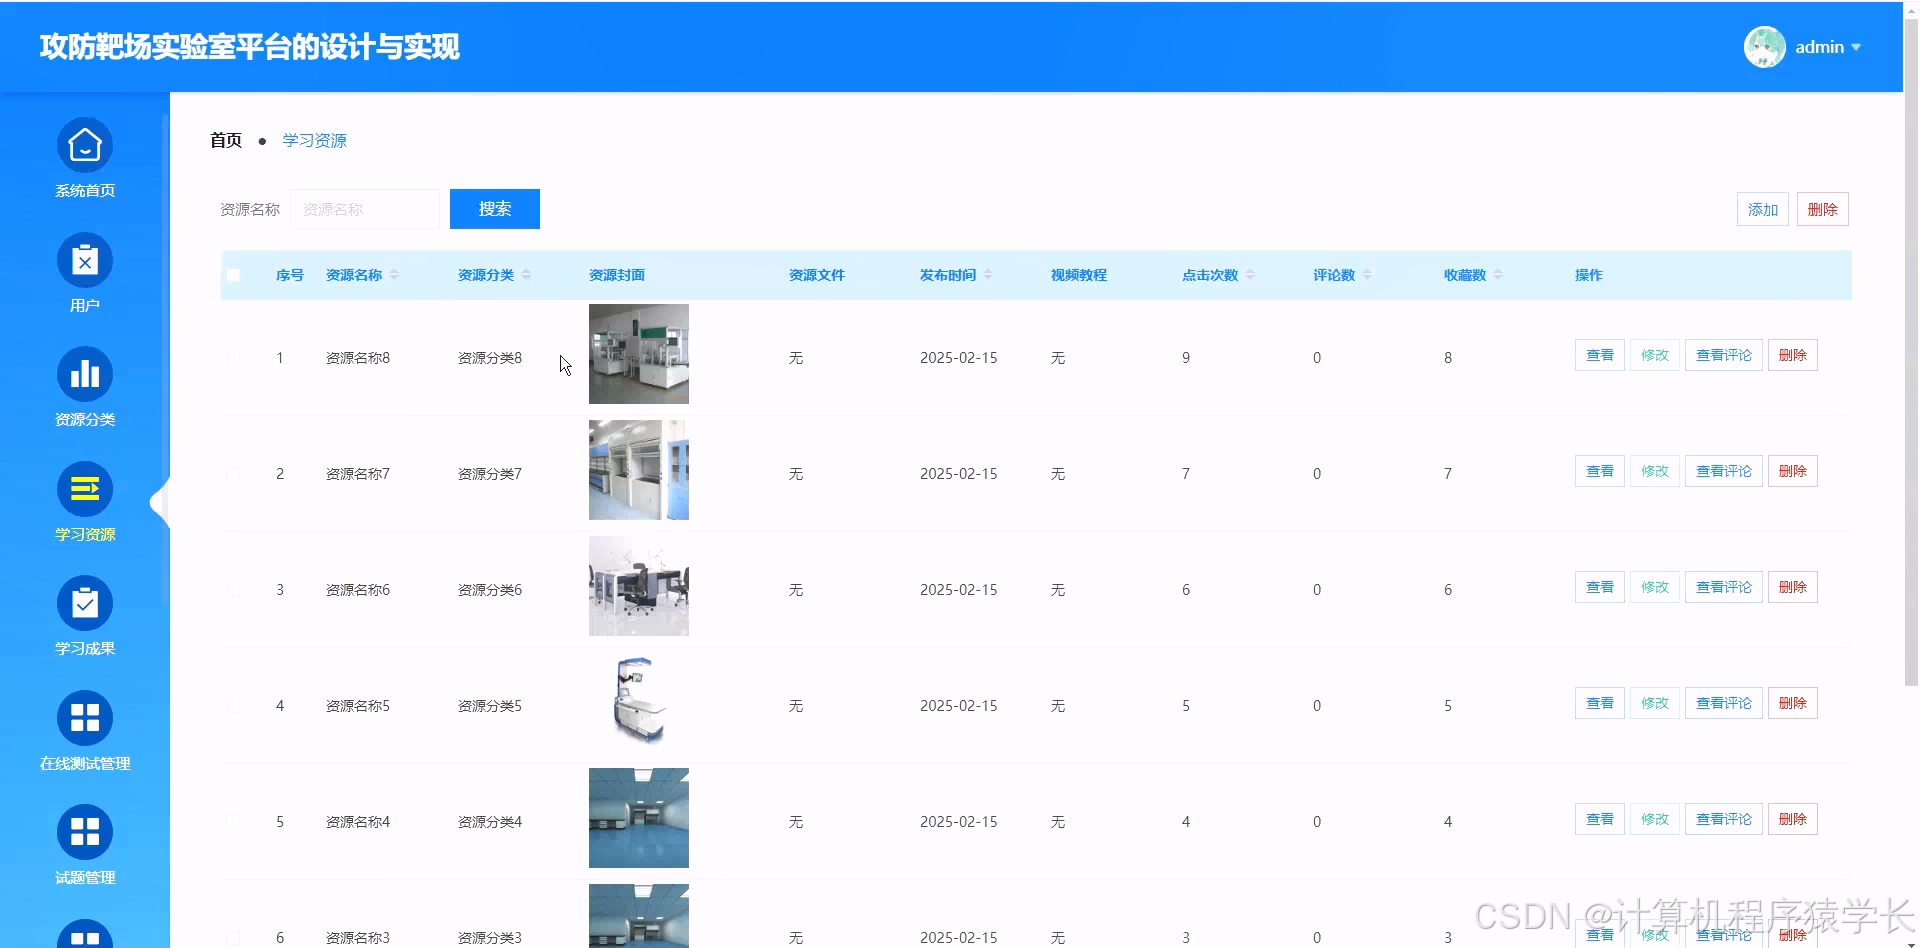Click 查看评论 for 资源名称6 row
Screen dimensions: 1920x948
coord(1724,587)
